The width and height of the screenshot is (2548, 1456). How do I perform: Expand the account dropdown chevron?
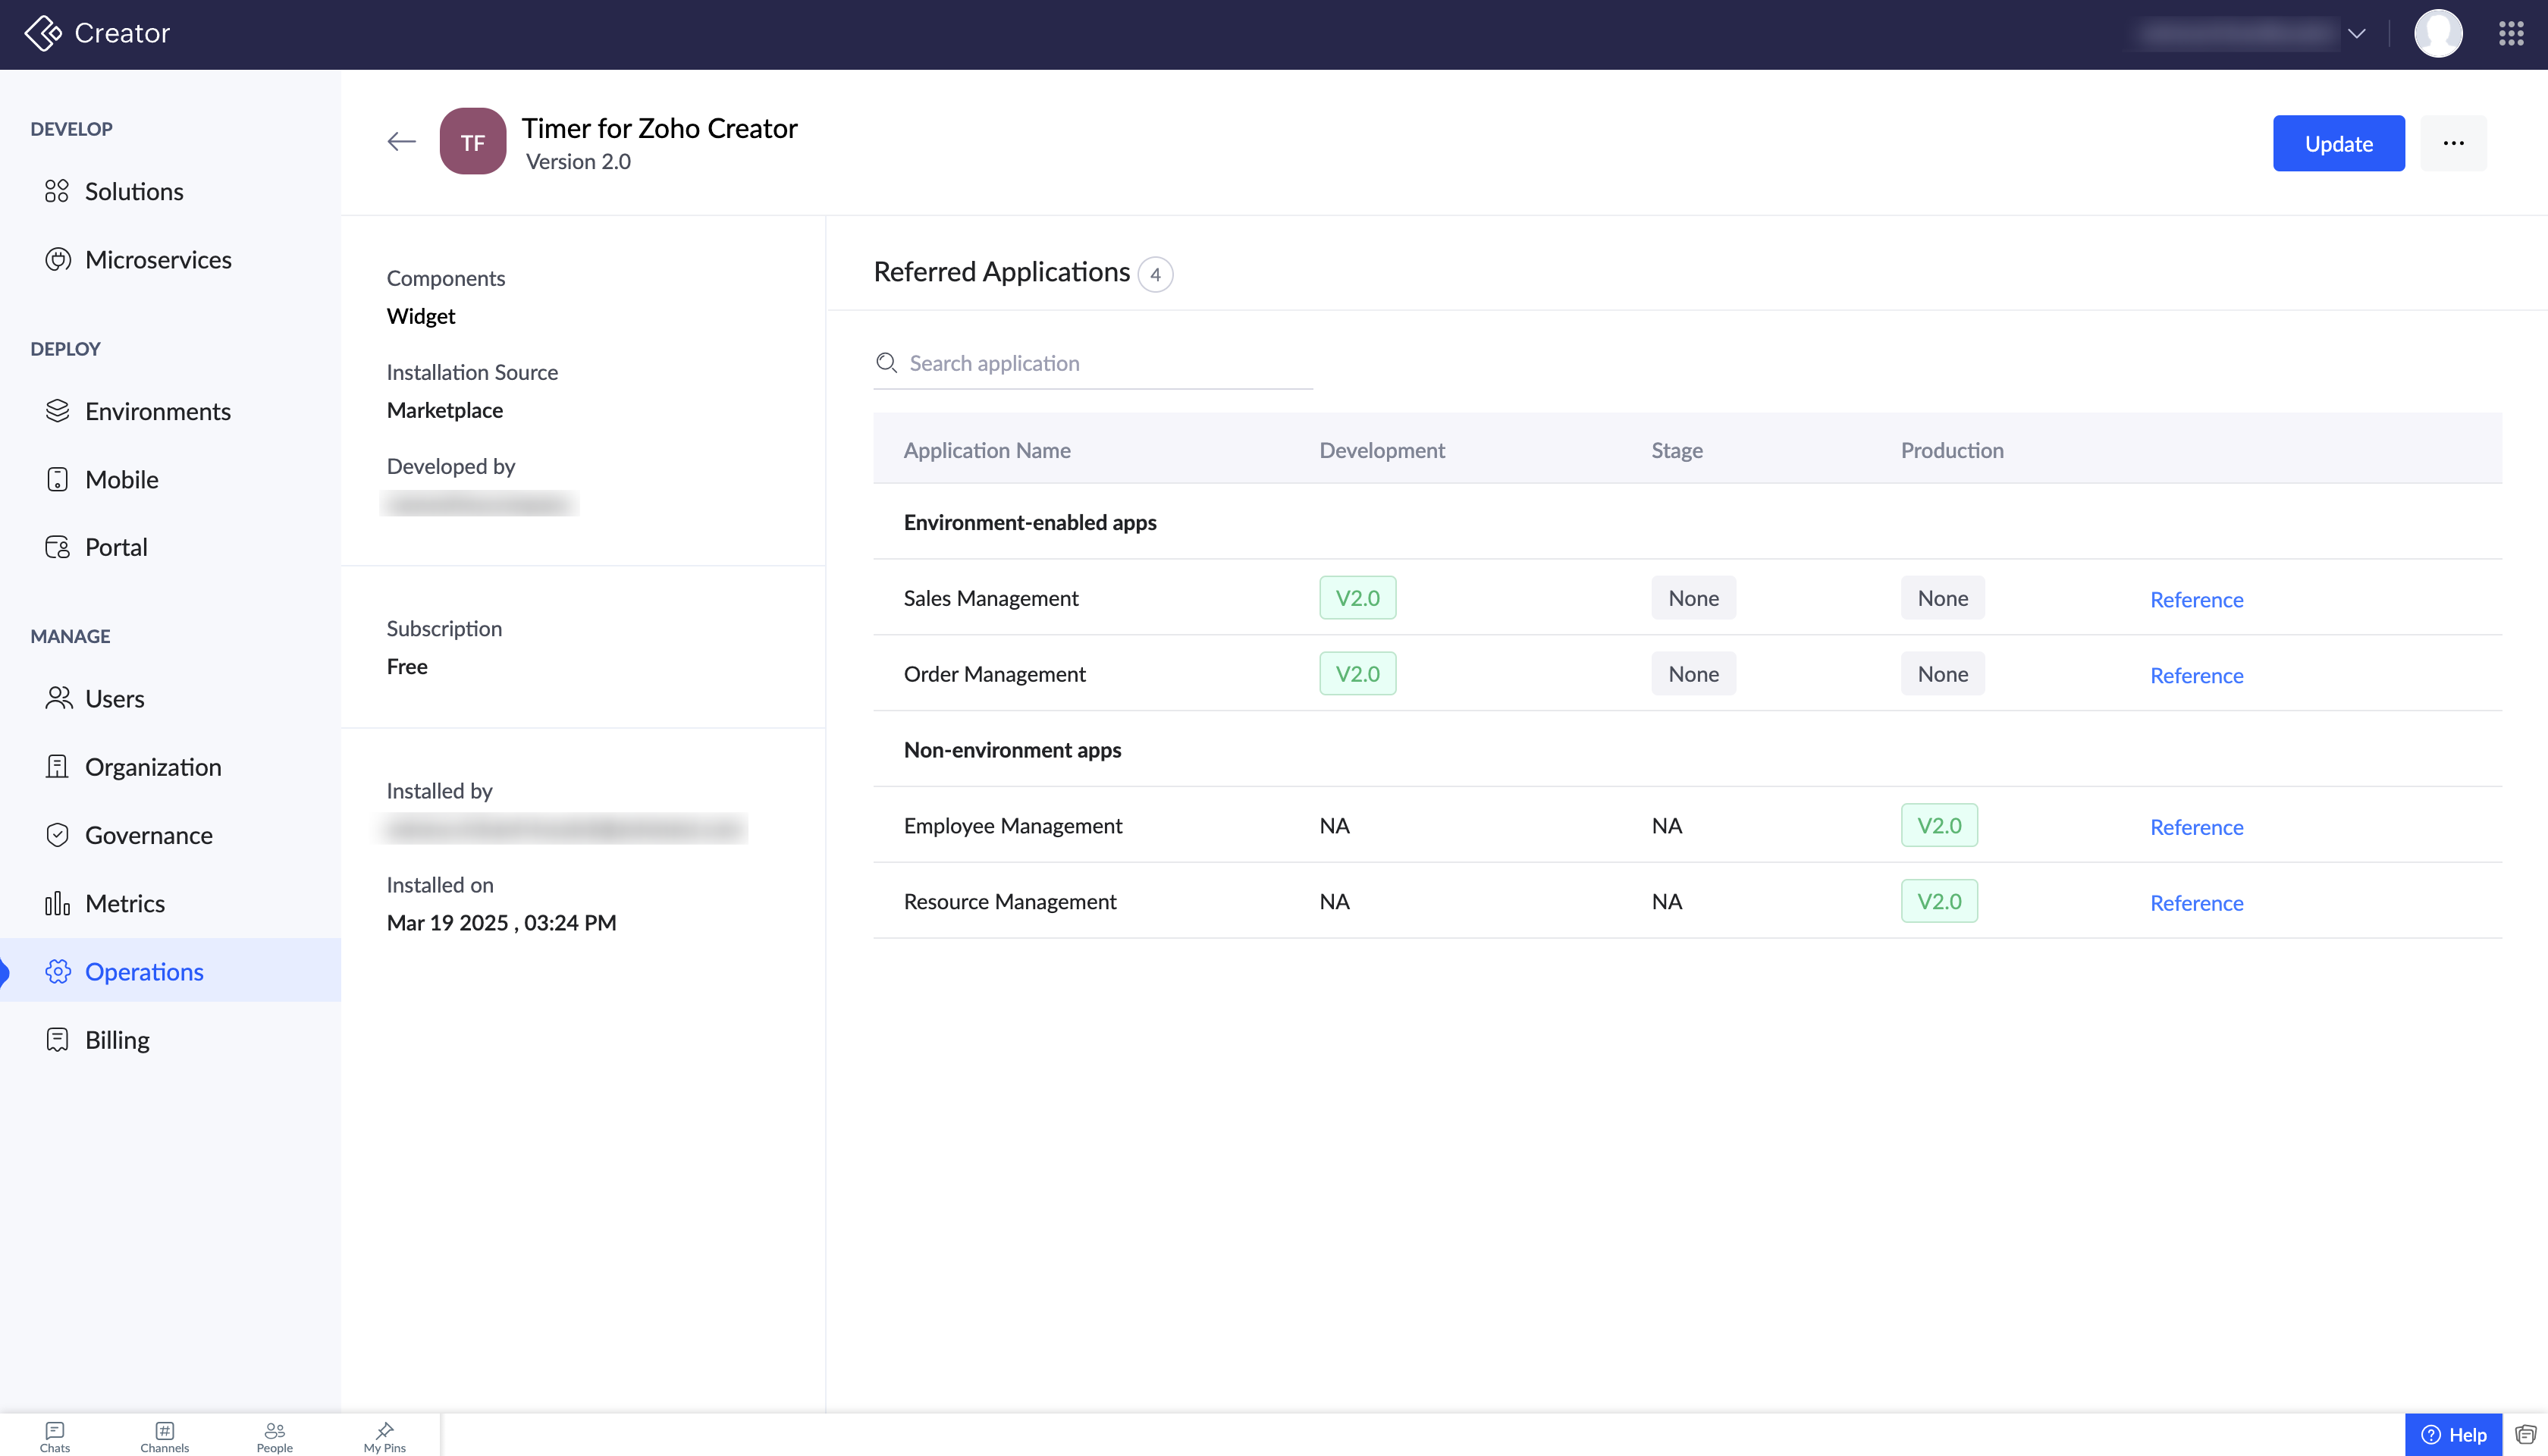[x=2356, y=34]
